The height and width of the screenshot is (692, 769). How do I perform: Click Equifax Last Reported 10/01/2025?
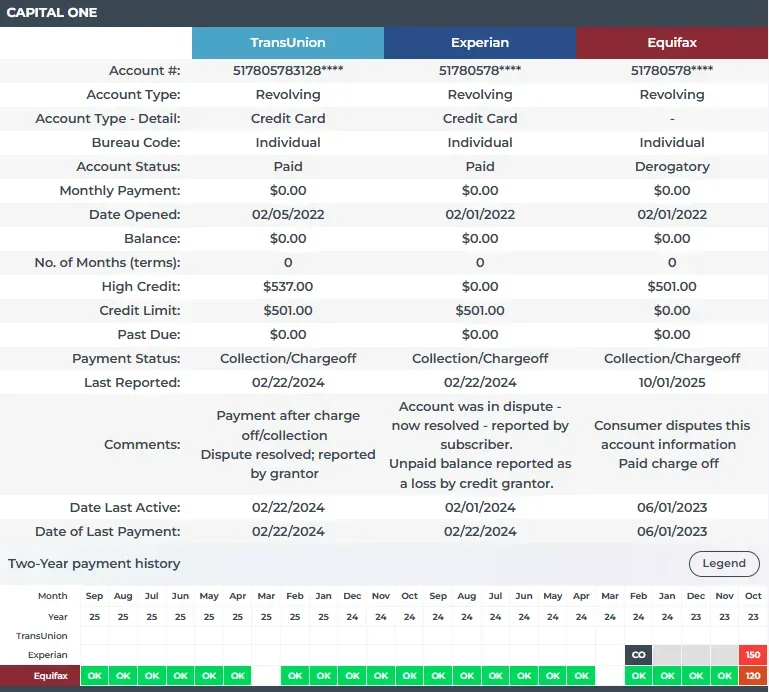[x=672, y=383]
